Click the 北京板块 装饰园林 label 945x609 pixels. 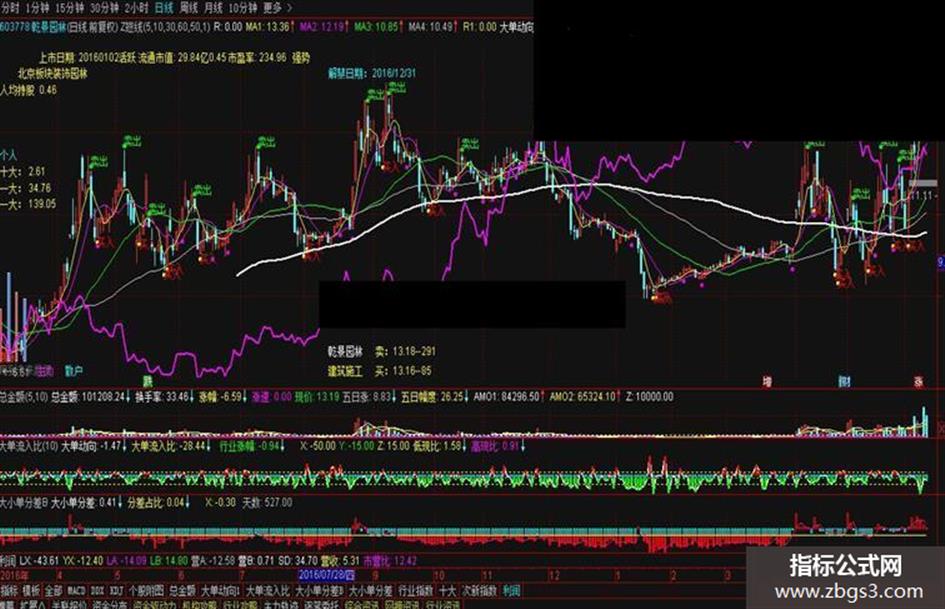point(52,74)
